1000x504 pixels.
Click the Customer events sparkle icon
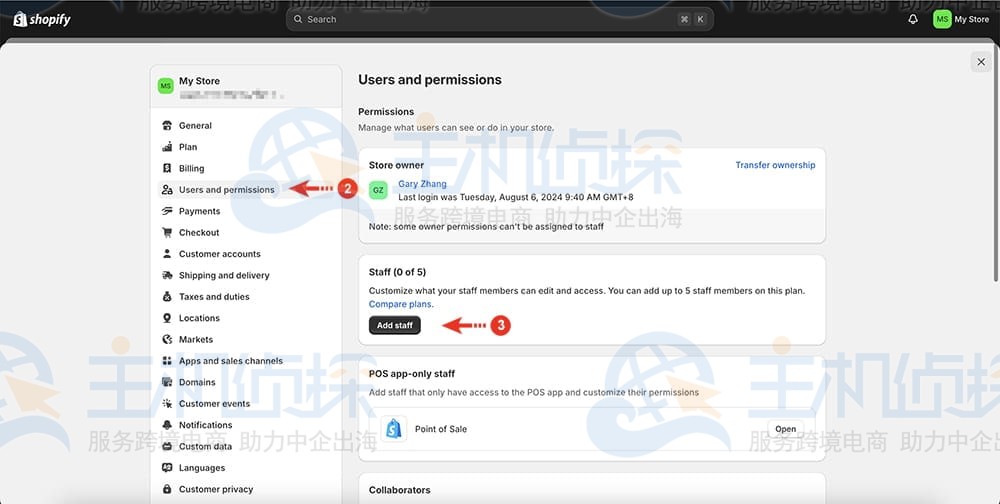pyautogui.click(x=167, y=403)
